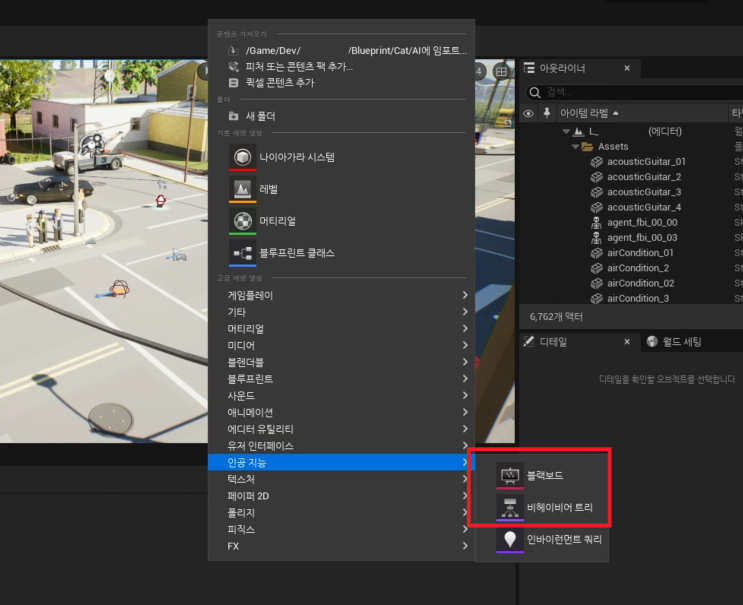The width and height of the screenshot is (743, 605).
Task: Open the Blendables (블렌더블) menu entry
Action: tap(341, 362)
